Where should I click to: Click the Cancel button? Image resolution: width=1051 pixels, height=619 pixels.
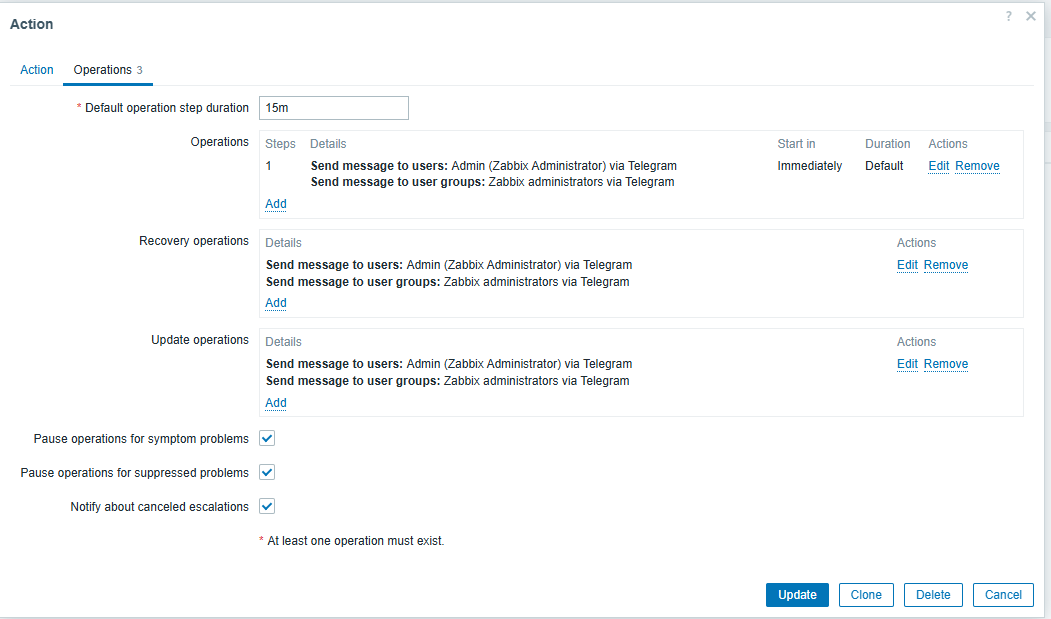(1003, 595)
